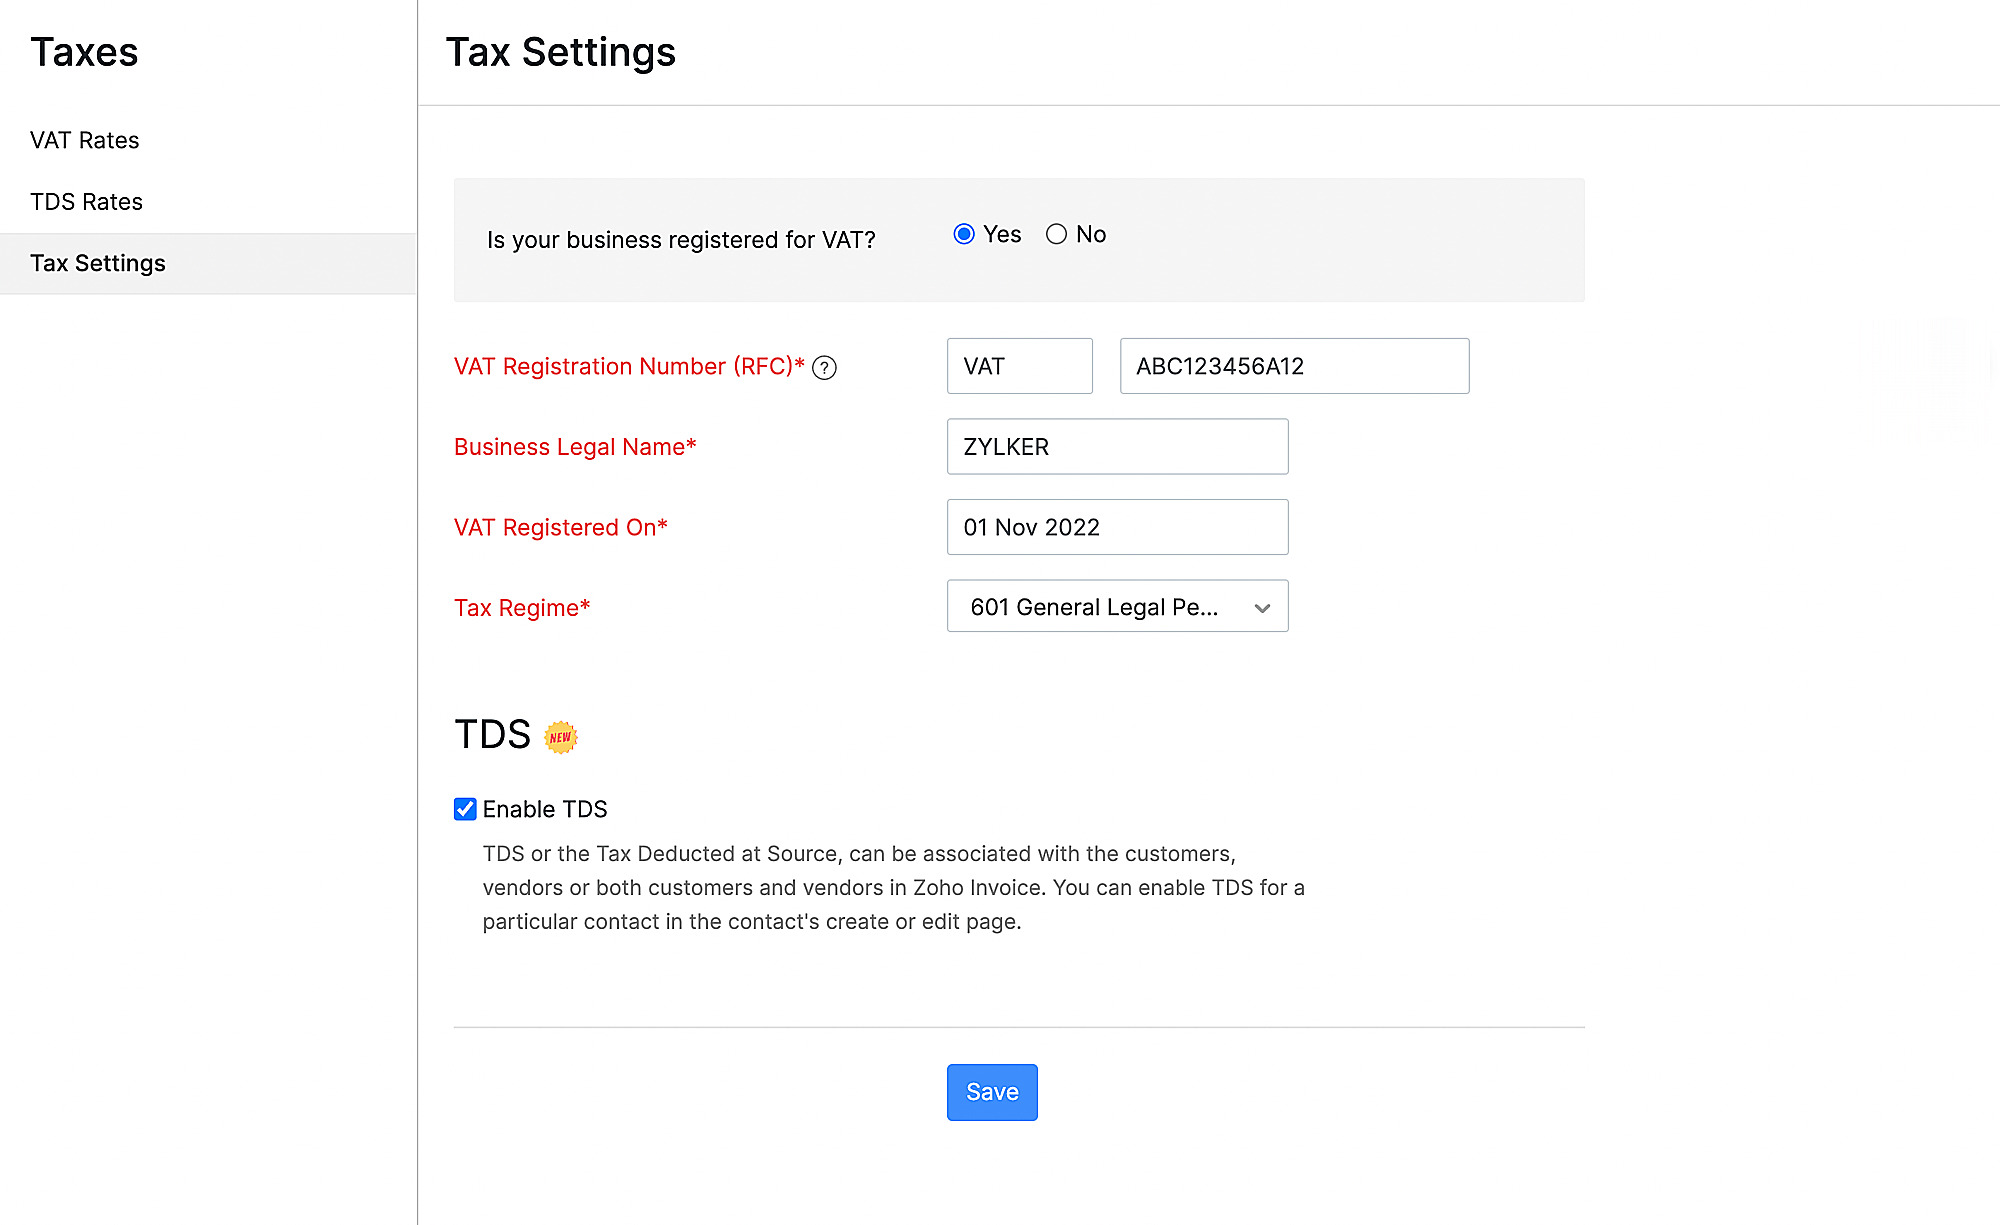Image resolution: width=2000 pixels, height=1225 pixels.
Task: Click the Save button
Action: [x=991, y=1092]
